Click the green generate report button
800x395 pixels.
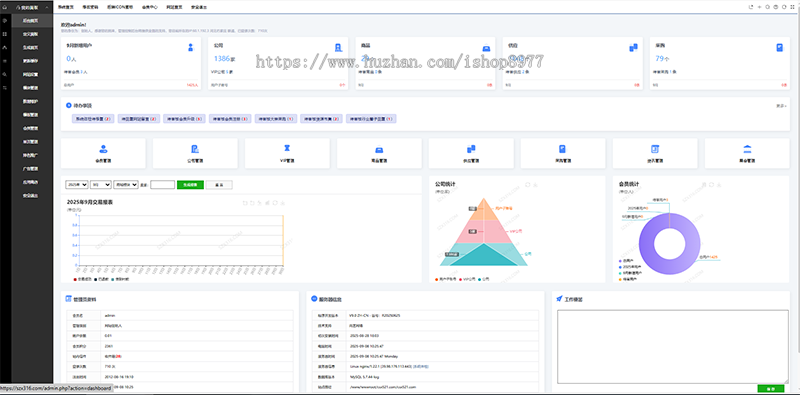point(190,185)
